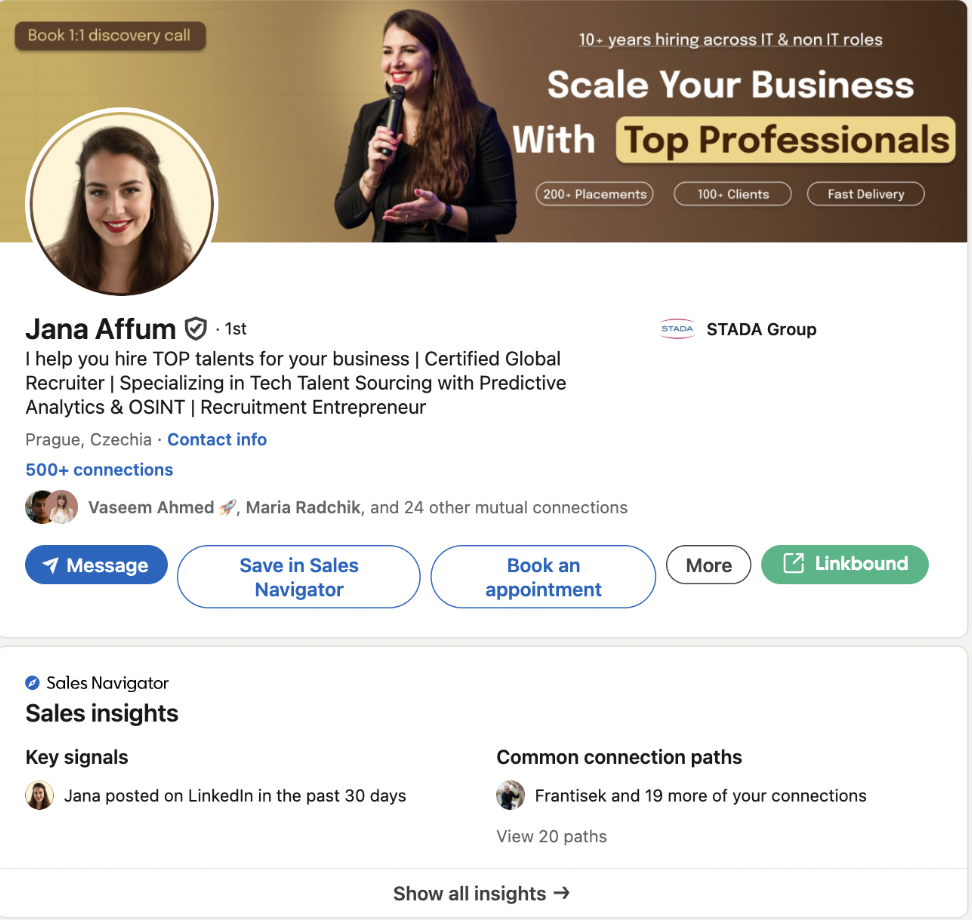Click the STADA Group company logo

(677, 329)
